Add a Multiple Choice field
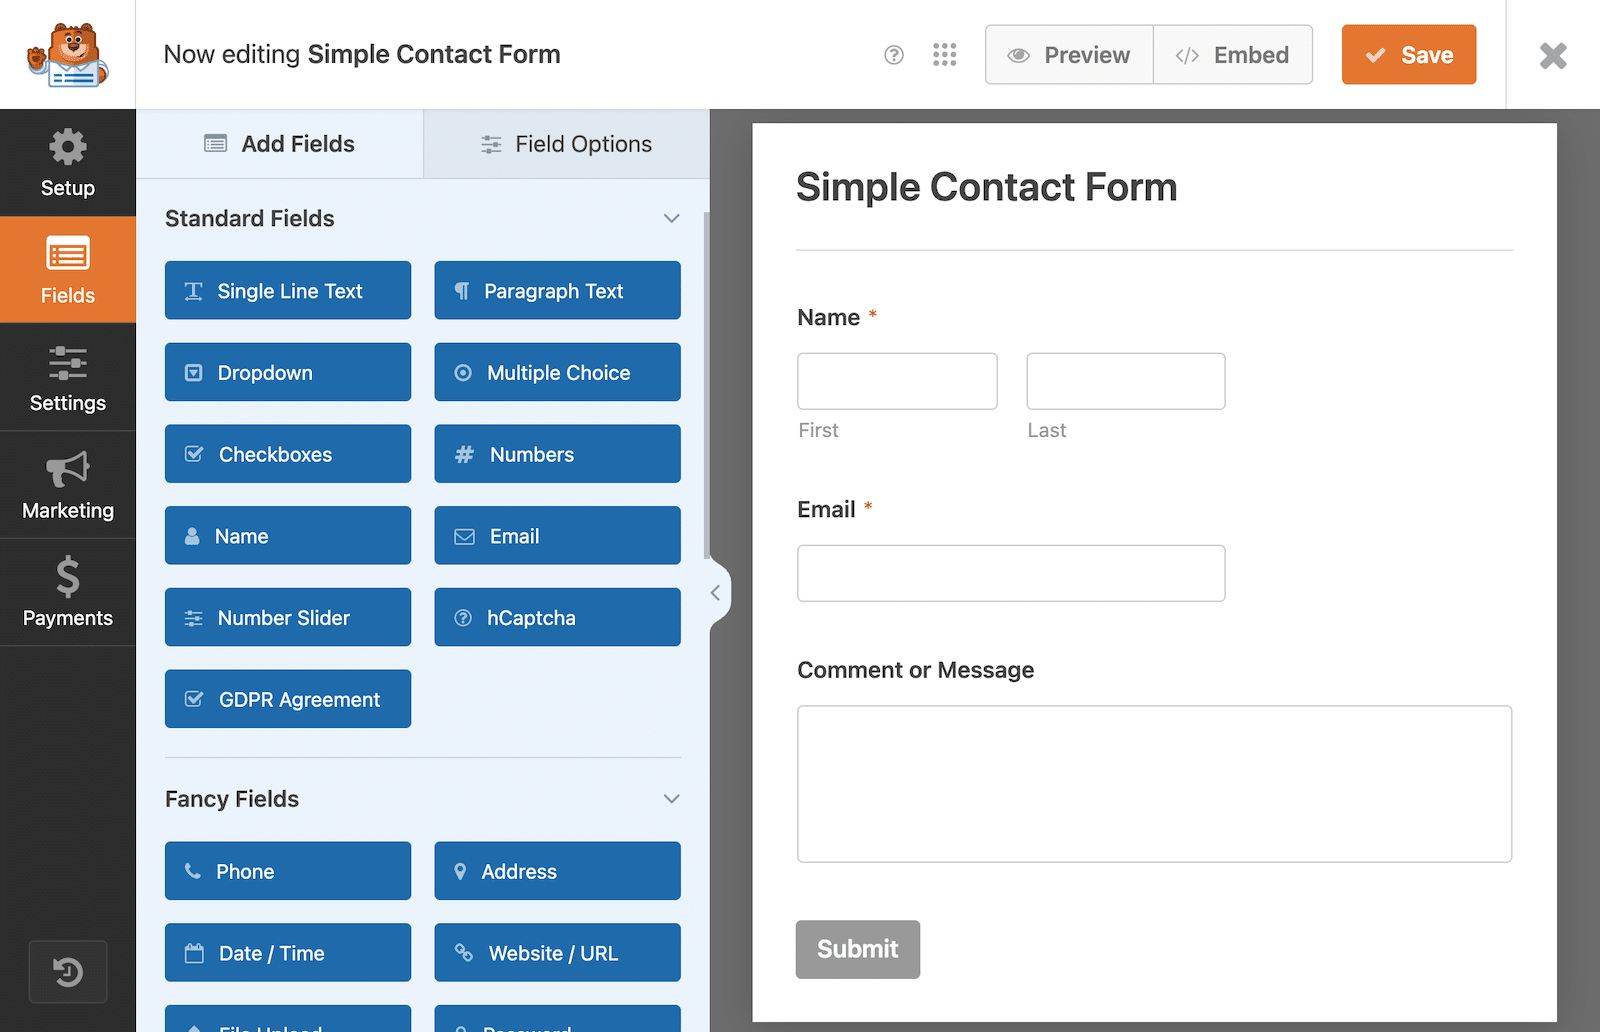This screenshot has height=1032, width=1600. (557, 372)
